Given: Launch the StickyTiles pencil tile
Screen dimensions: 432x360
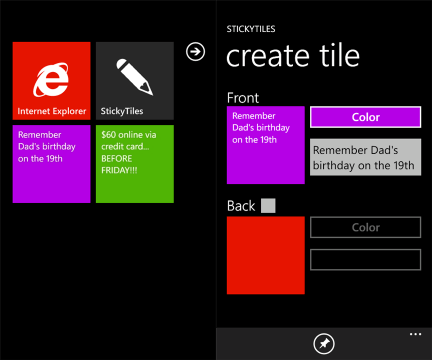Looking at the screenshot, I should pos(135,81).
